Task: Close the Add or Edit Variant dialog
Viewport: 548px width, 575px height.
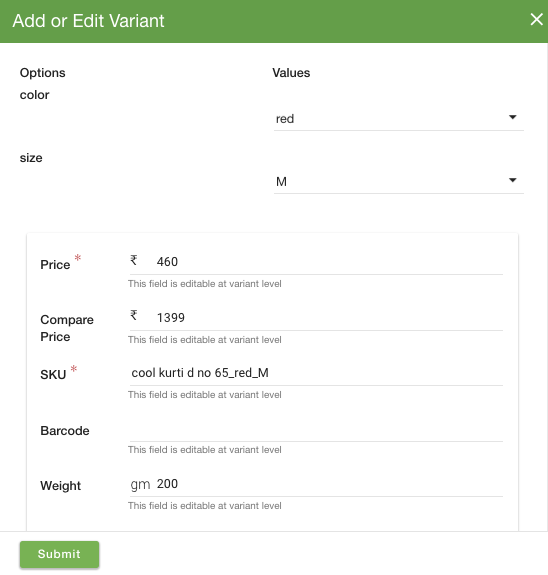Action: [536, 19]
